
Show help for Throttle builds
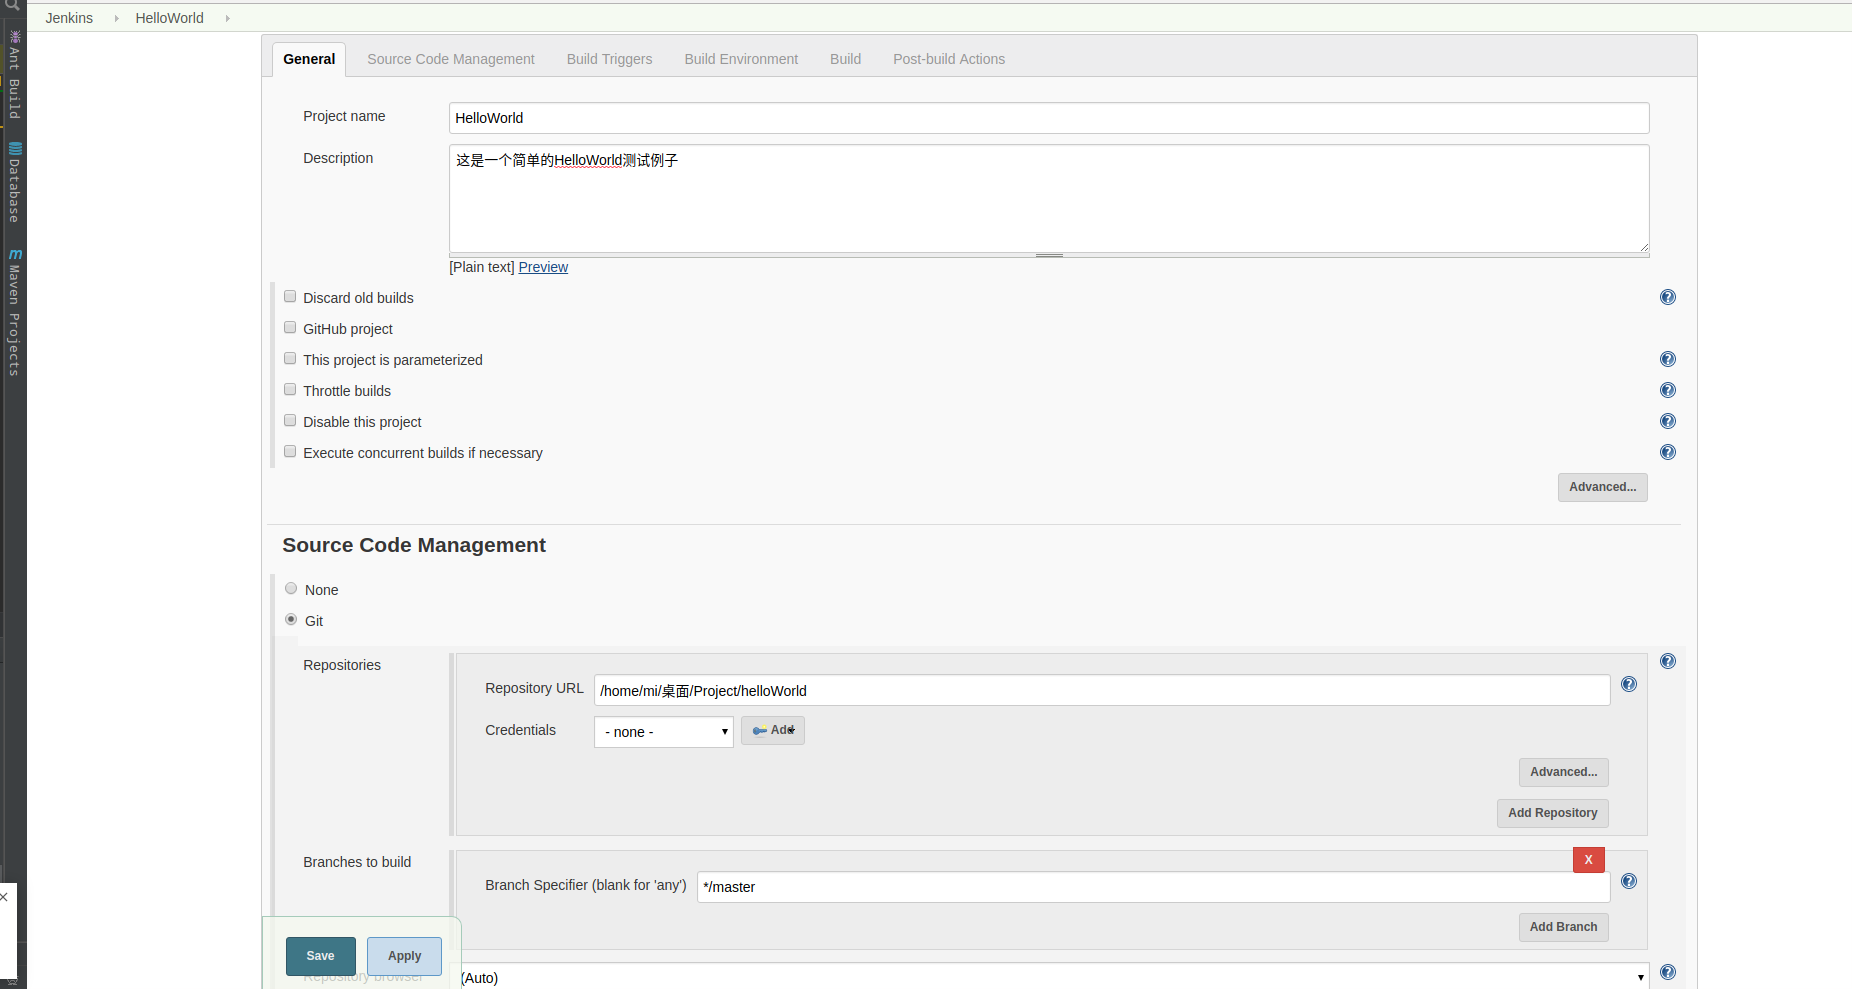click(x=1667, y=390)
